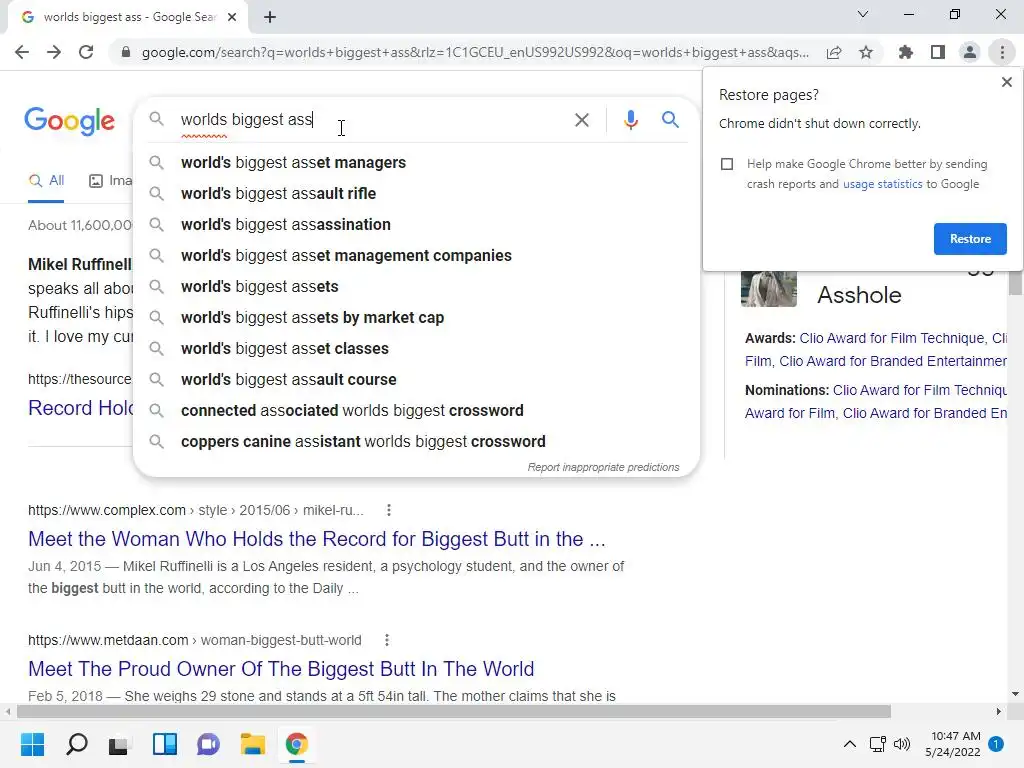Click the horizontal scrollbar at the bottom
This screenshot has height=768, width=1024.
click(454, 711)
